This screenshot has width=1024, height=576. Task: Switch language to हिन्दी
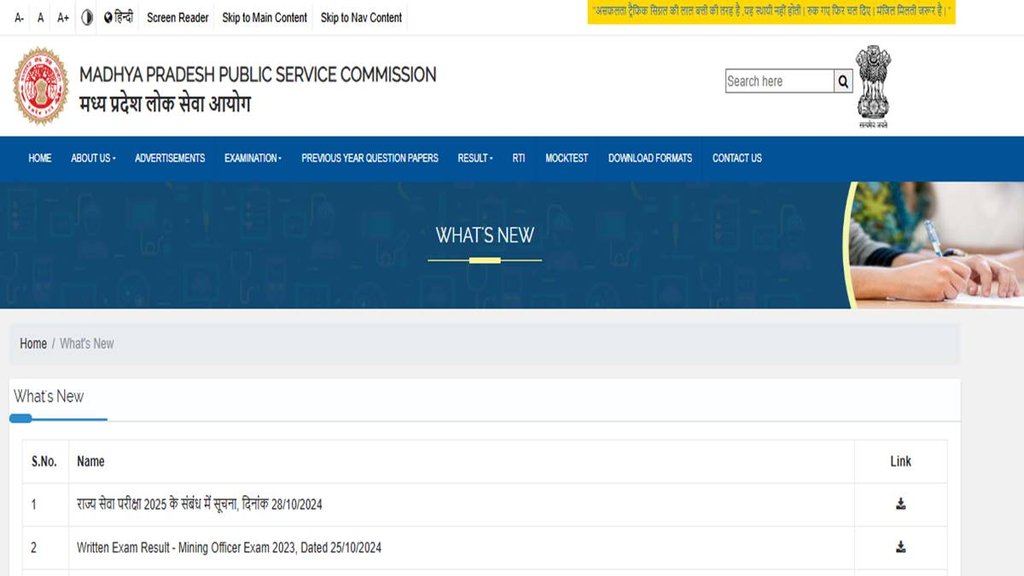coord(118,17)
